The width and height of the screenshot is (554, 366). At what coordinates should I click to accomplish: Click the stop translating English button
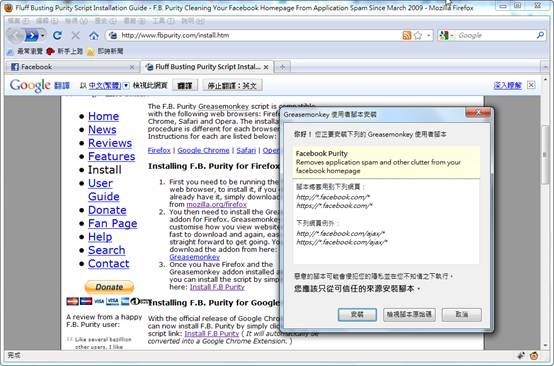(x=232, y=85)
